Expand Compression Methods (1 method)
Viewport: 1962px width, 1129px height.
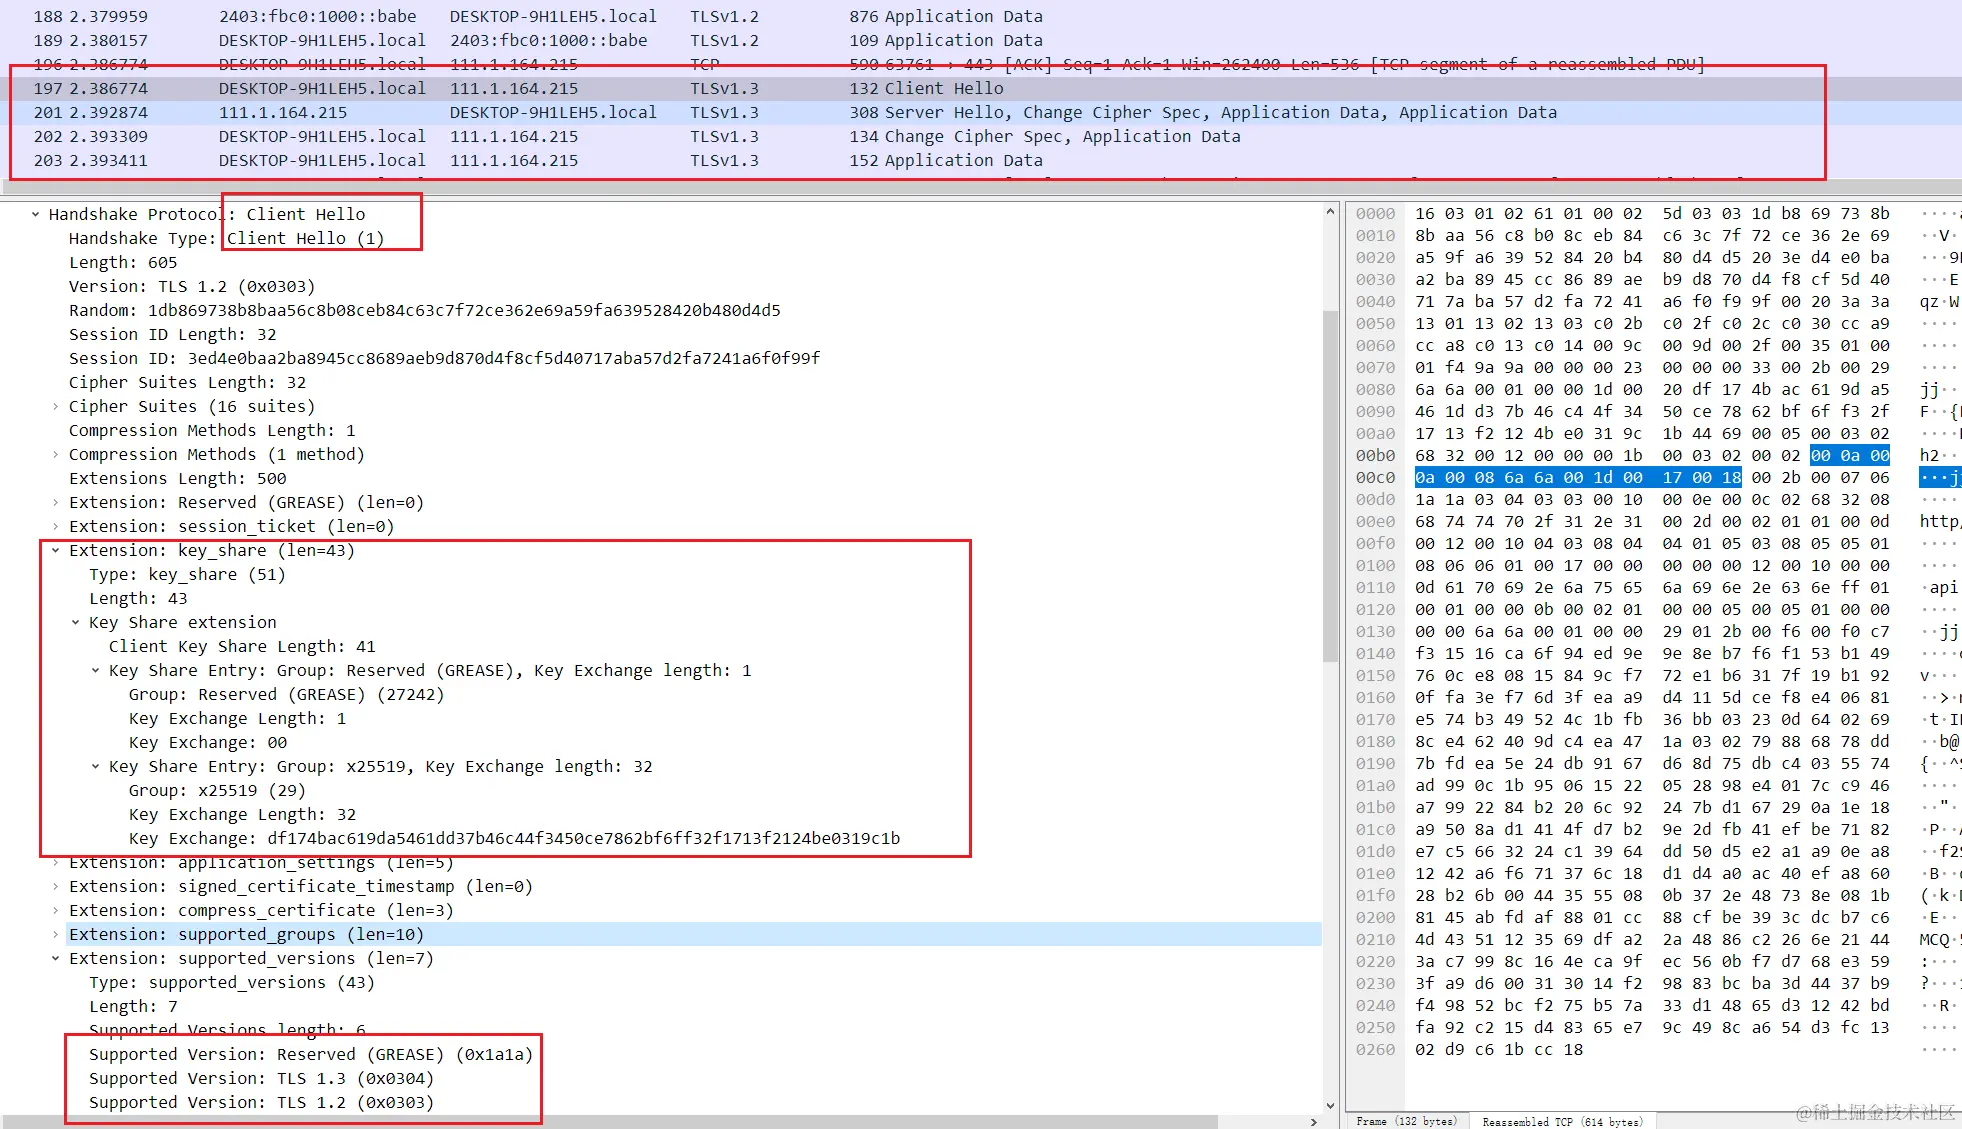coord(56,454)
